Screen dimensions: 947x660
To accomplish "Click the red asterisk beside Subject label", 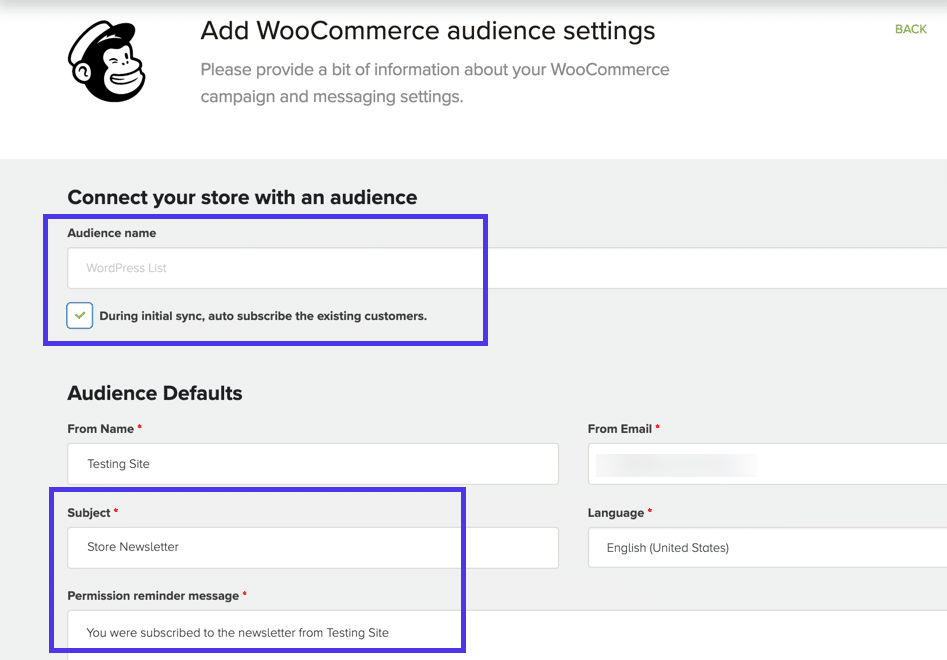I will (117, 512).
